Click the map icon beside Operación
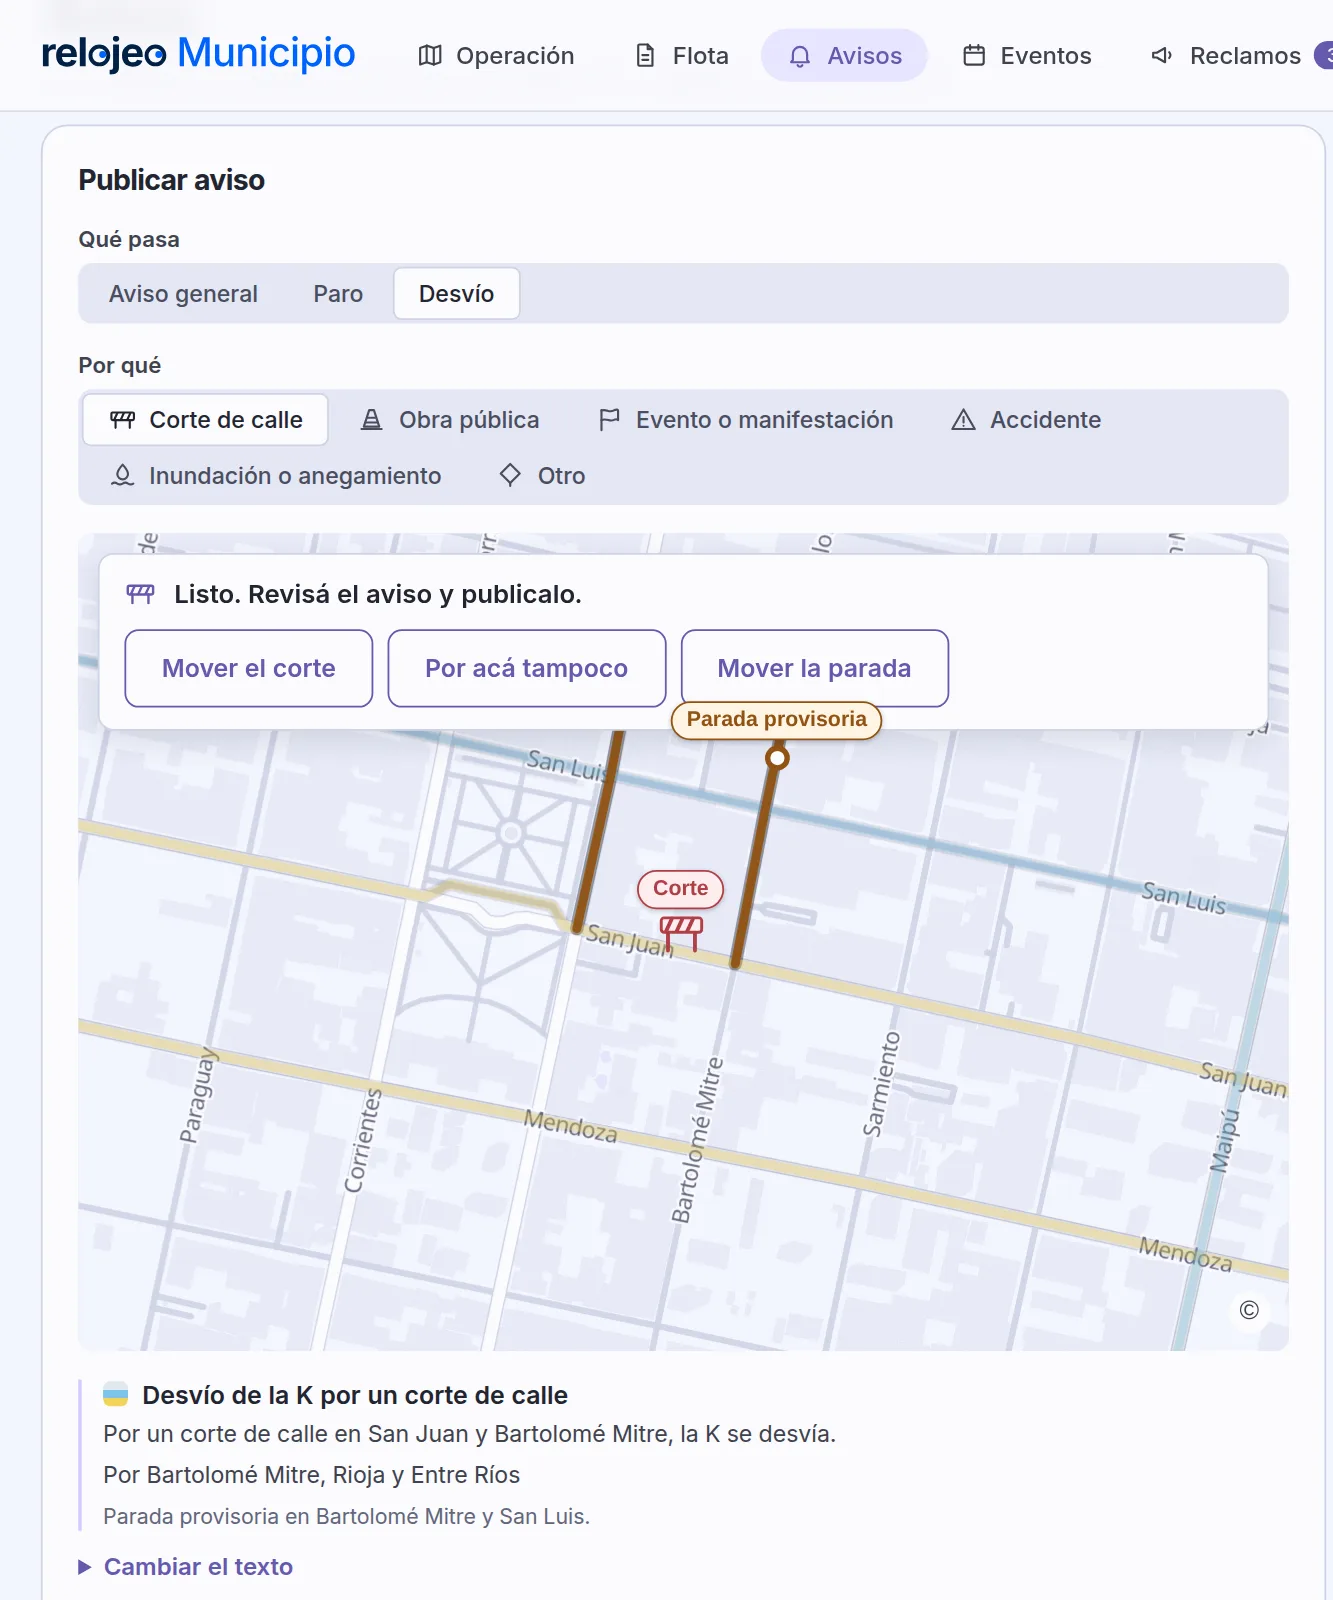1333x1600 pixels. pos(430,56)
